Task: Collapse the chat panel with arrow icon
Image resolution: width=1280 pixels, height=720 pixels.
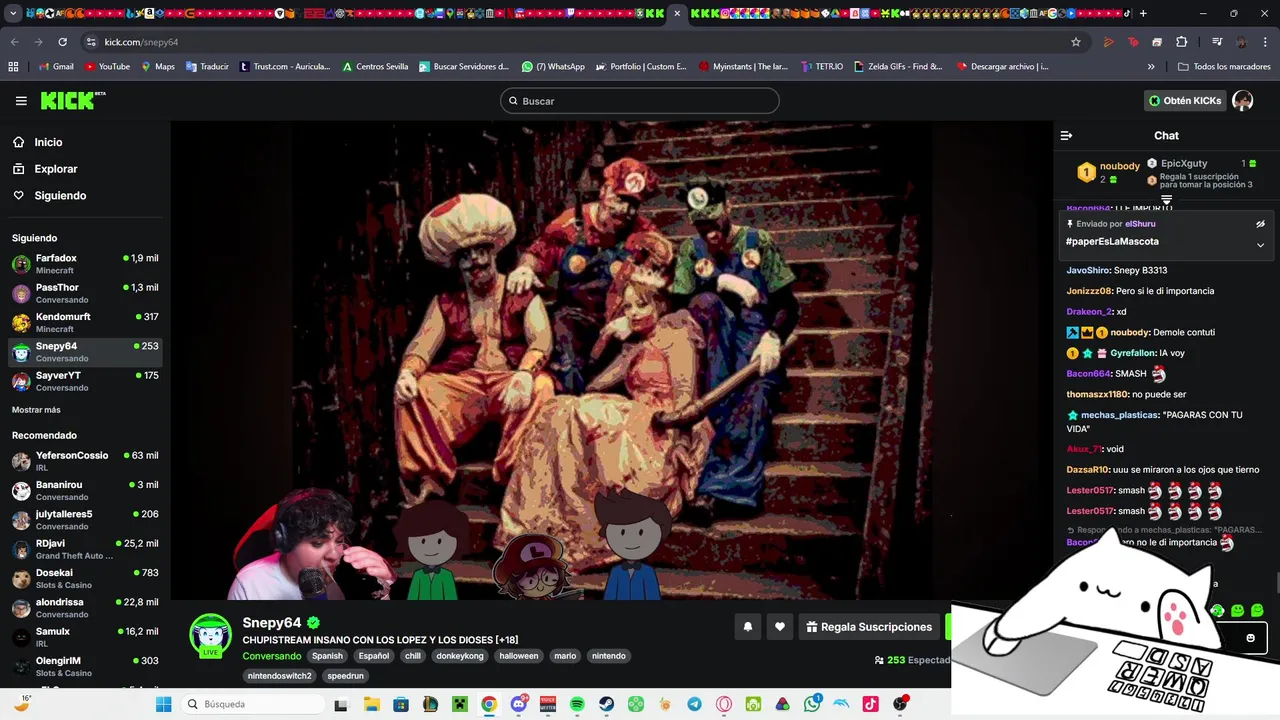Action: [x=1066, y=135]
